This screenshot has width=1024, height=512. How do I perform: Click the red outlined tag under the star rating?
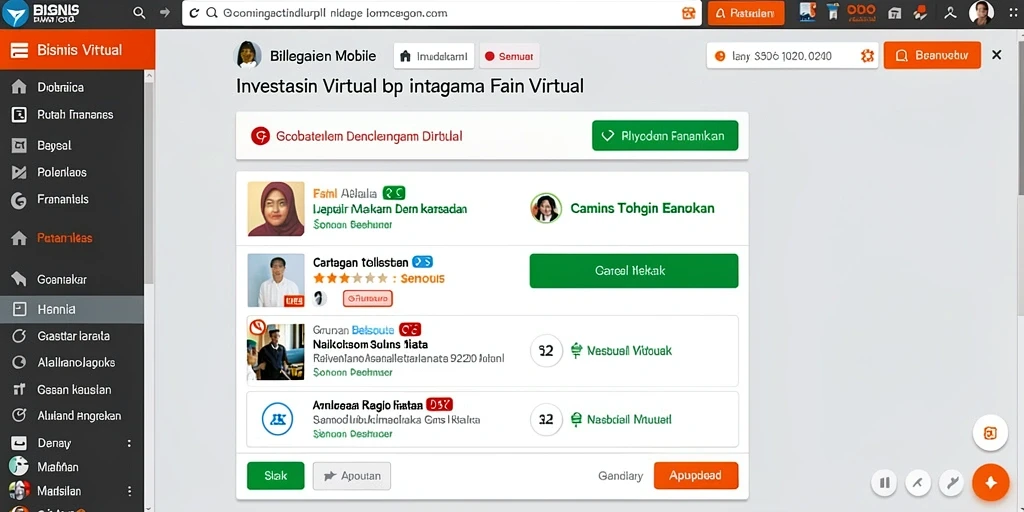[x=368, y=299]
